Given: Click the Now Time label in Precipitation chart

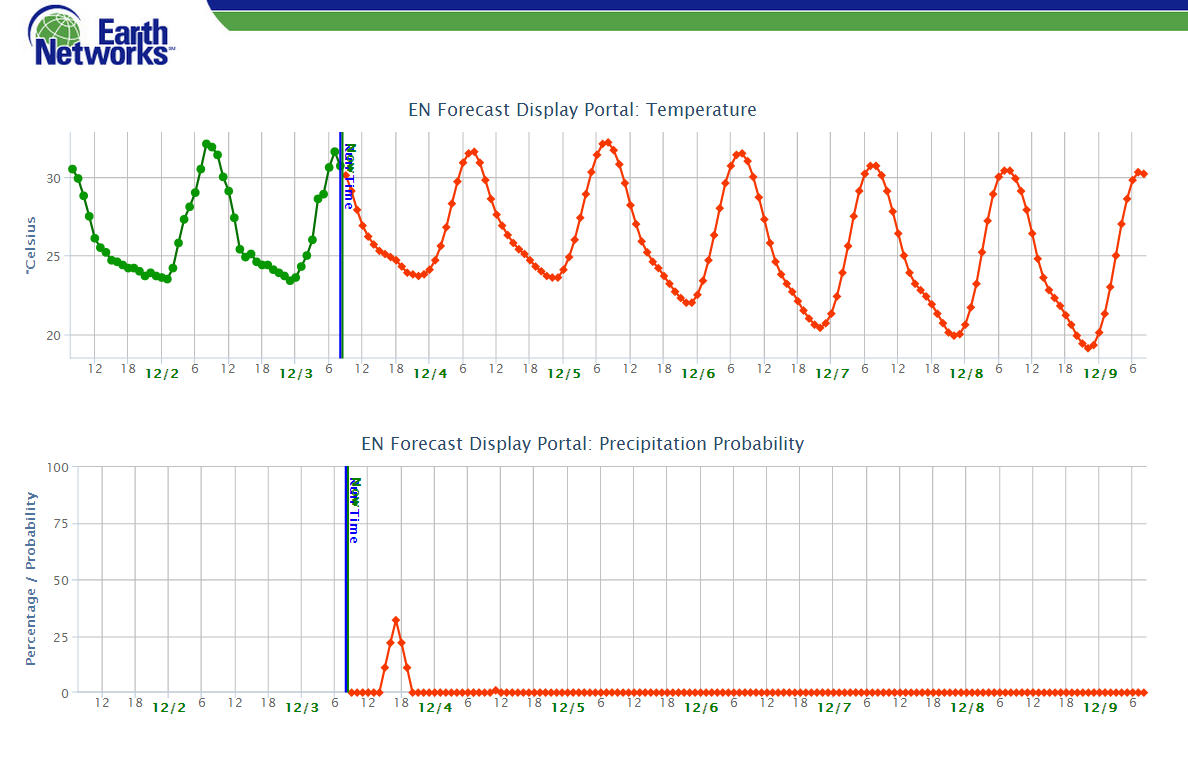Looking at the screenshot, I should [354, 510].
